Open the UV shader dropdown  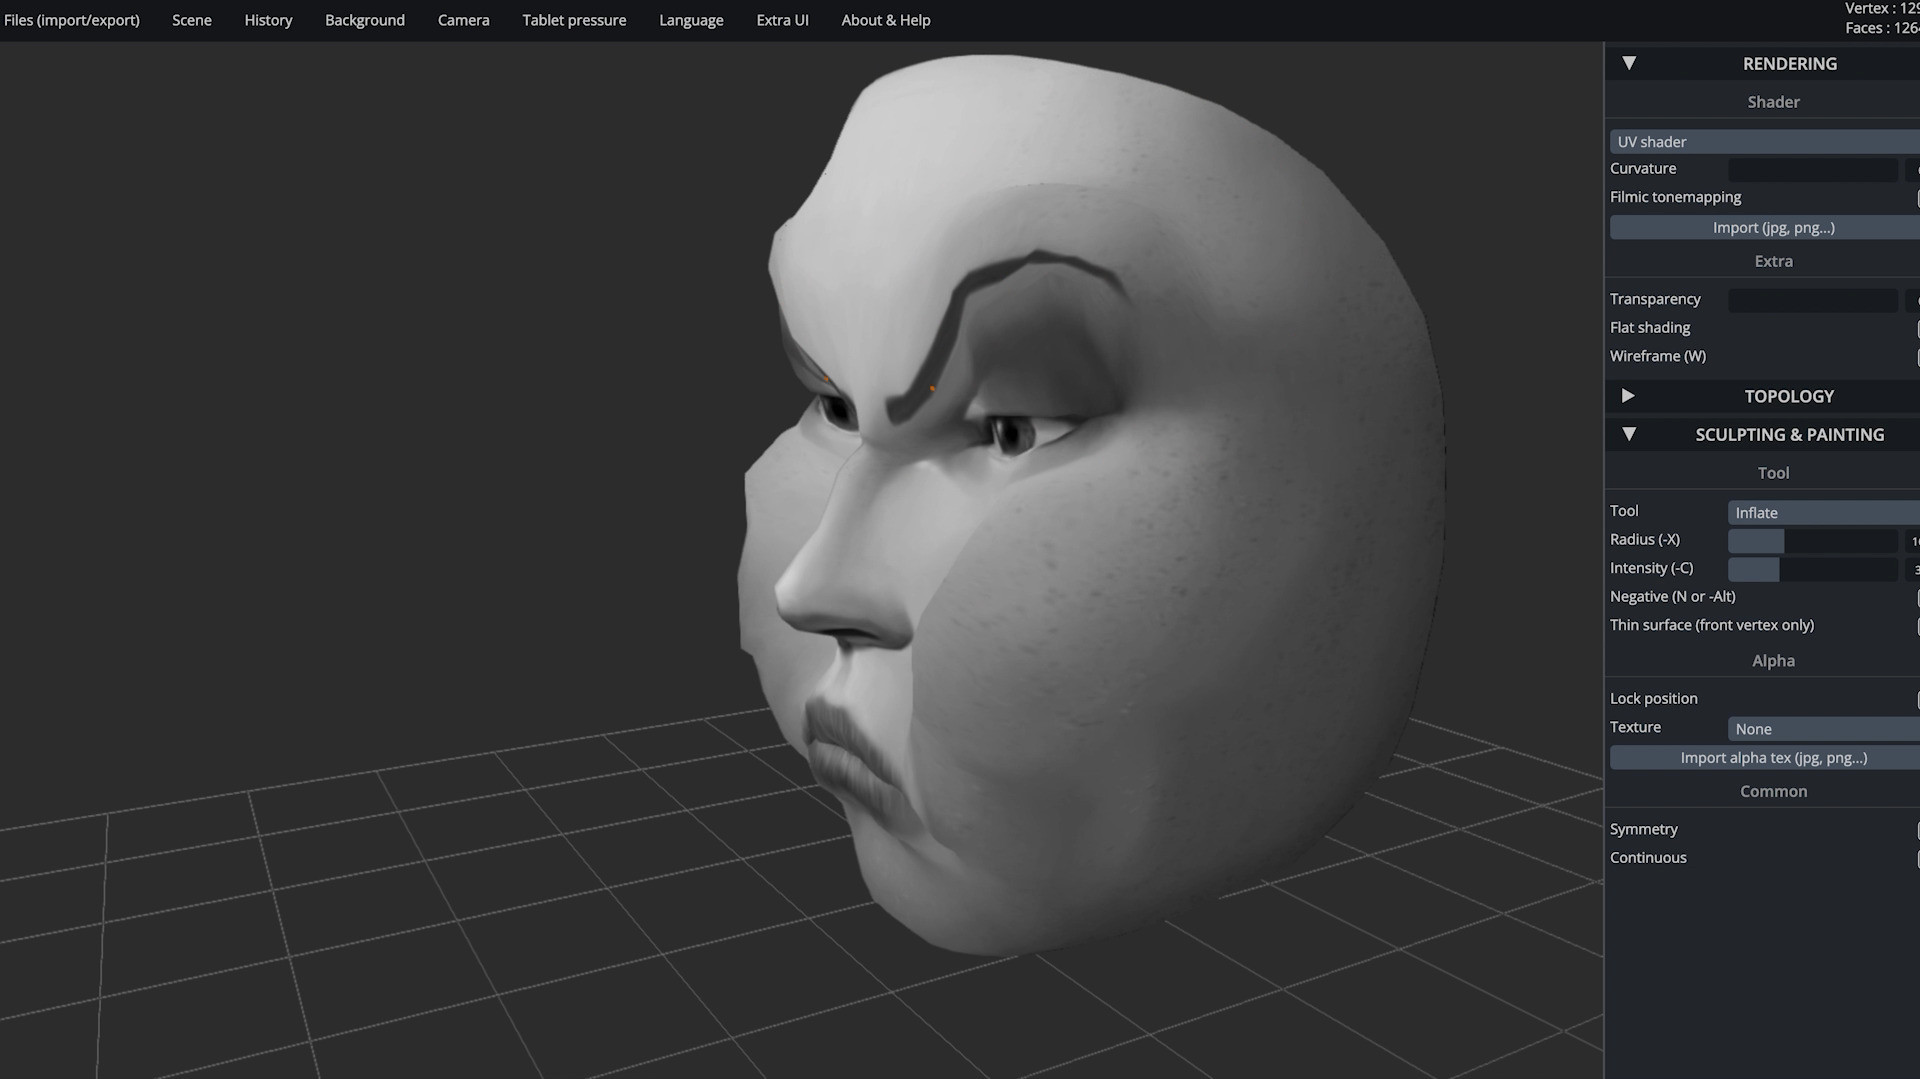tap(1765, 142)
